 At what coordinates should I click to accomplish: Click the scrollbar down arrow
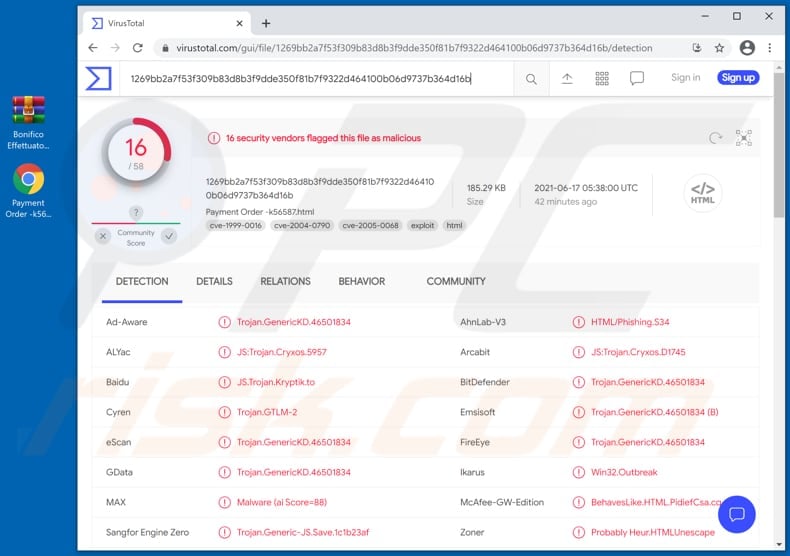[779, 544]
